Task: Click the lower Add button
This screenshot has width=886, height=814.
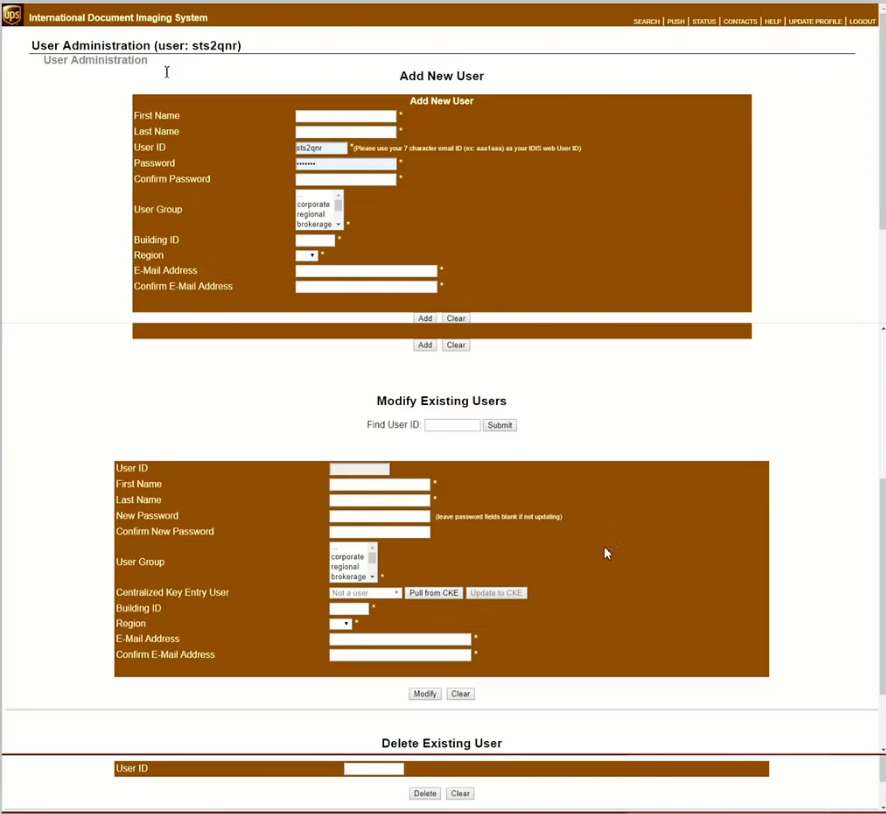Action: tap(425, 345)
